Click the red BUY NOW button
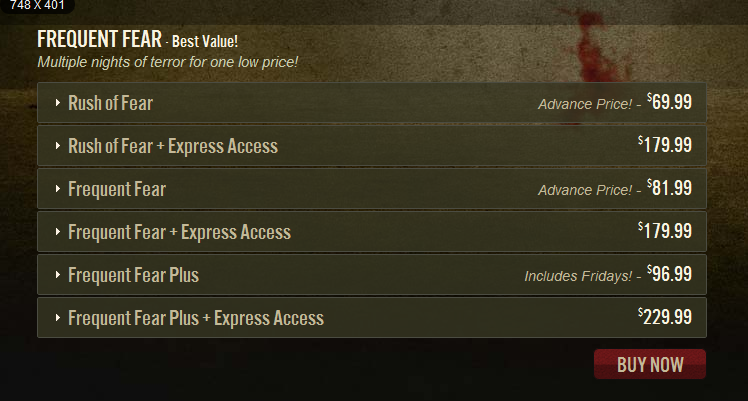This screenshot has height=401, width=748. tap(650, 364)
